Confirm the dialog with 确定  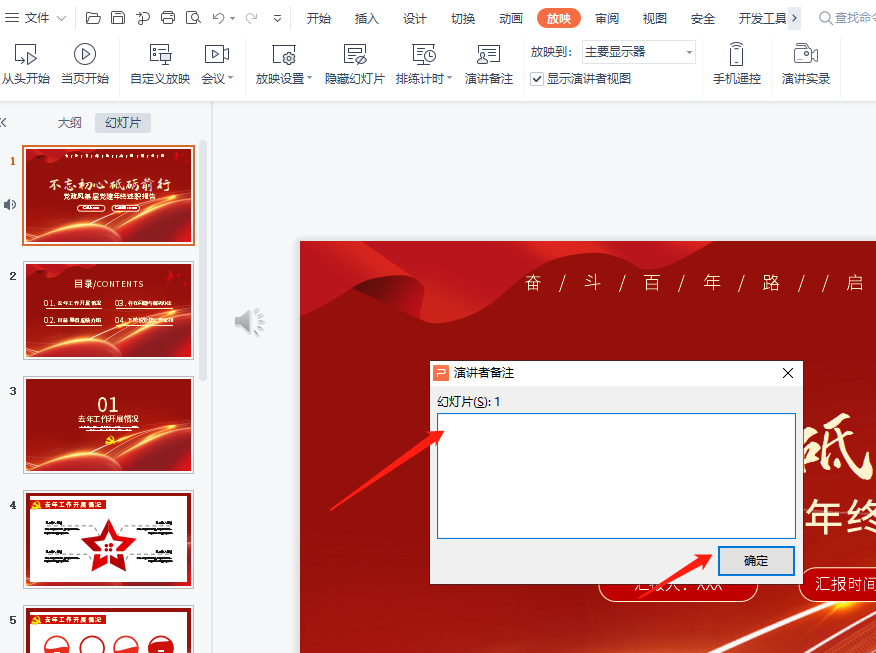[756, 561]
